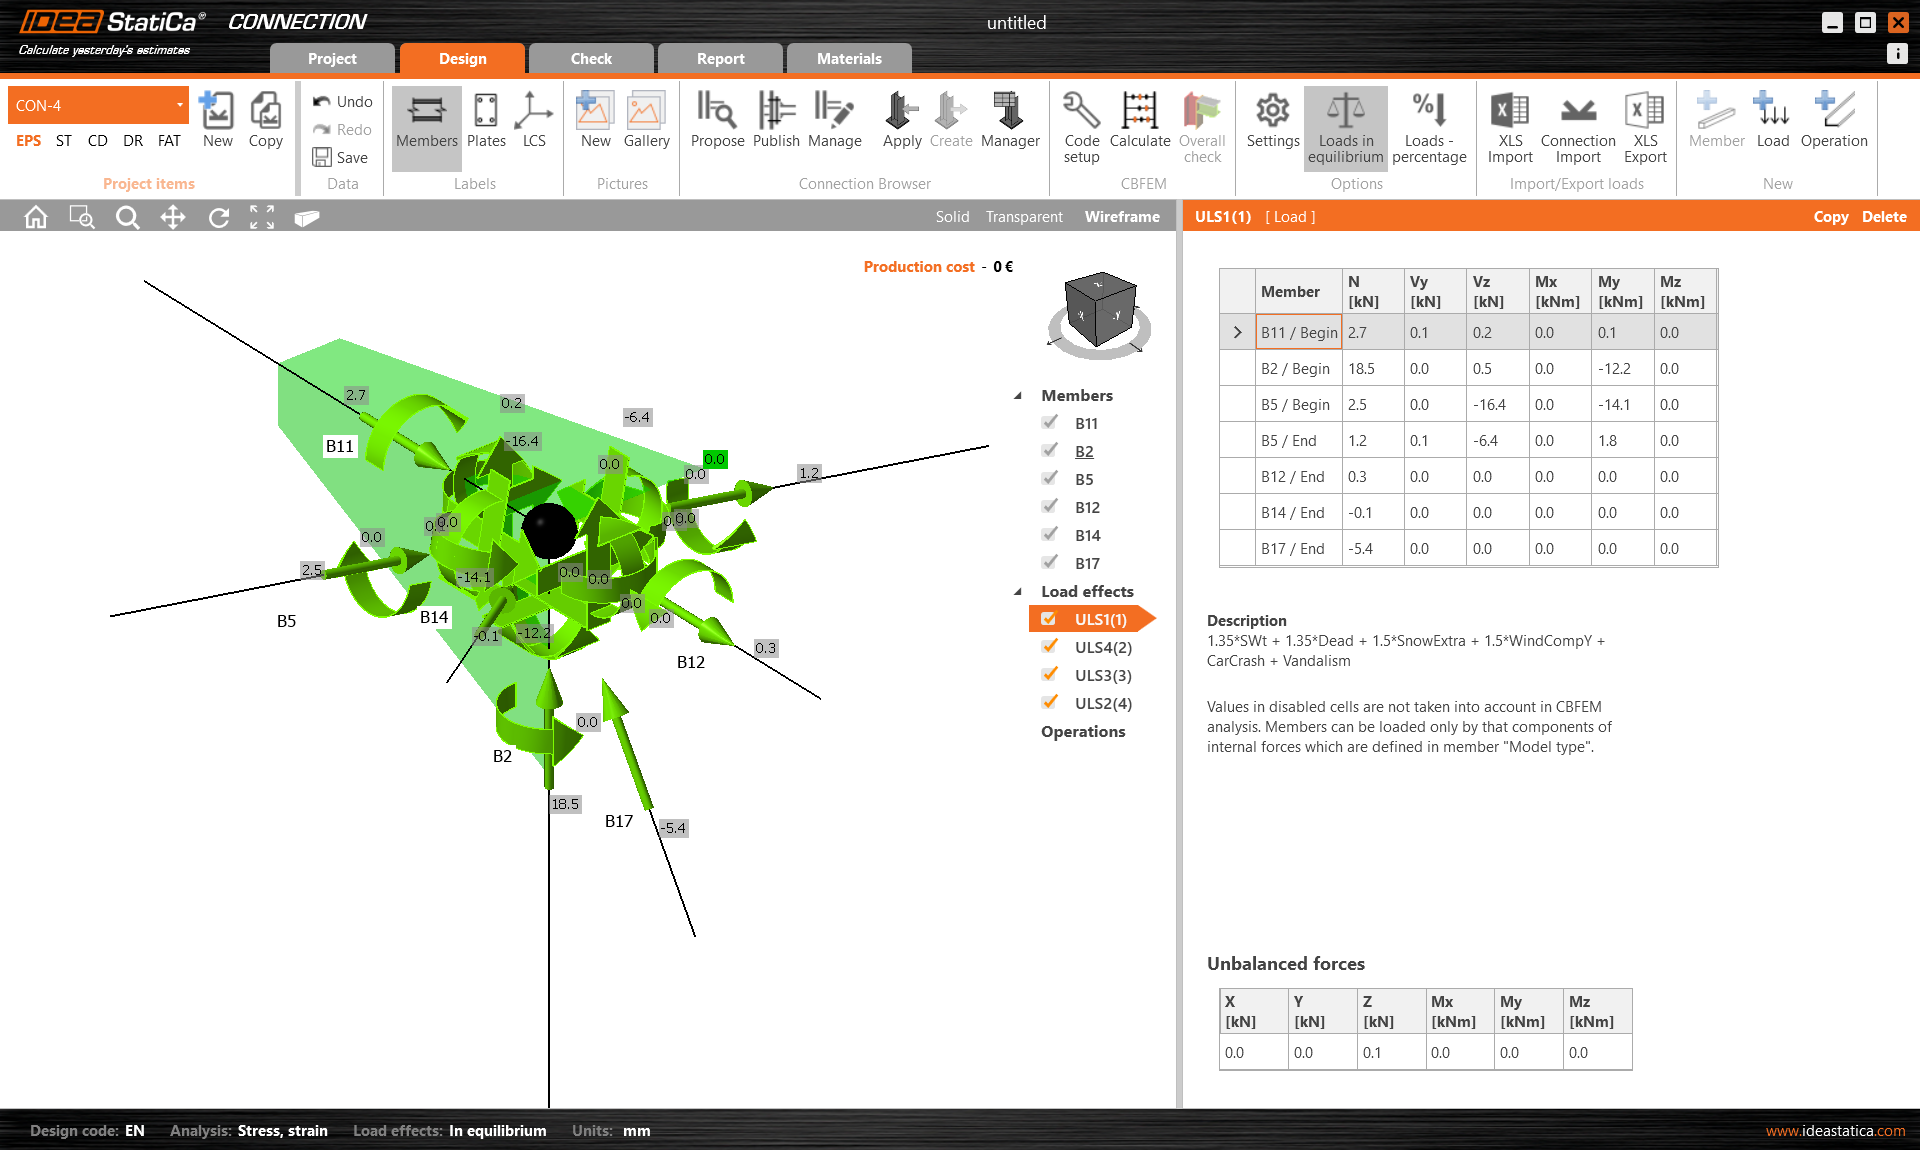Screen dimensions: 1920x1150
Task: Switch to the Check tab
Action: click(591, 59)
